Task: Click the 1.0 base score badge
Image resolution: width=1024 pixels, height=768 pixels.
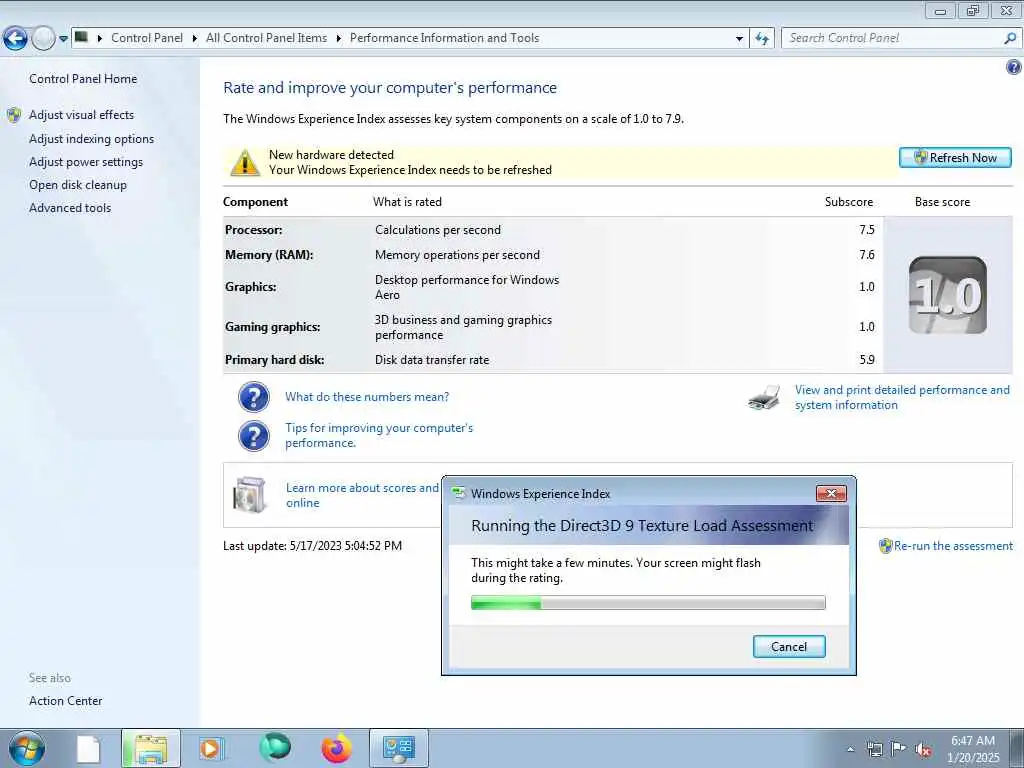Action: pyautogui.click(x=948, y=295)
